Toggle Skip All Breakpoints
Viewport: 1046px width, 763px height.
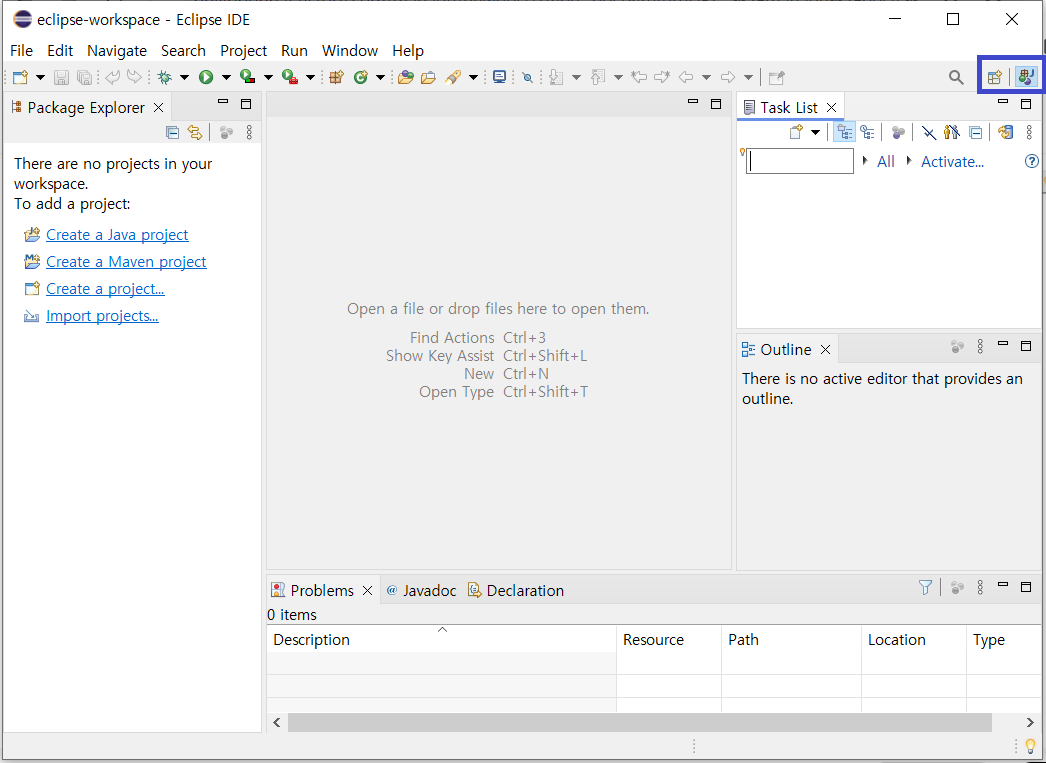point(527,77)
